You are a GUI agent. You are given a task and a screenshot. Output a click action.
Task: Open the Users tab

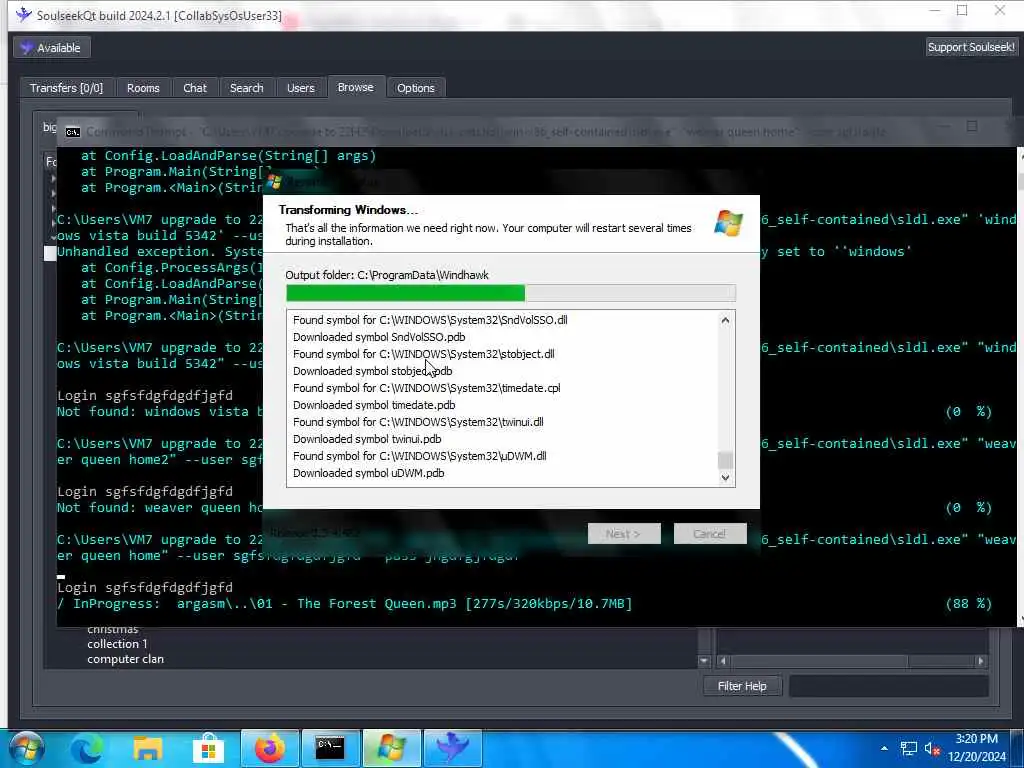300,88
